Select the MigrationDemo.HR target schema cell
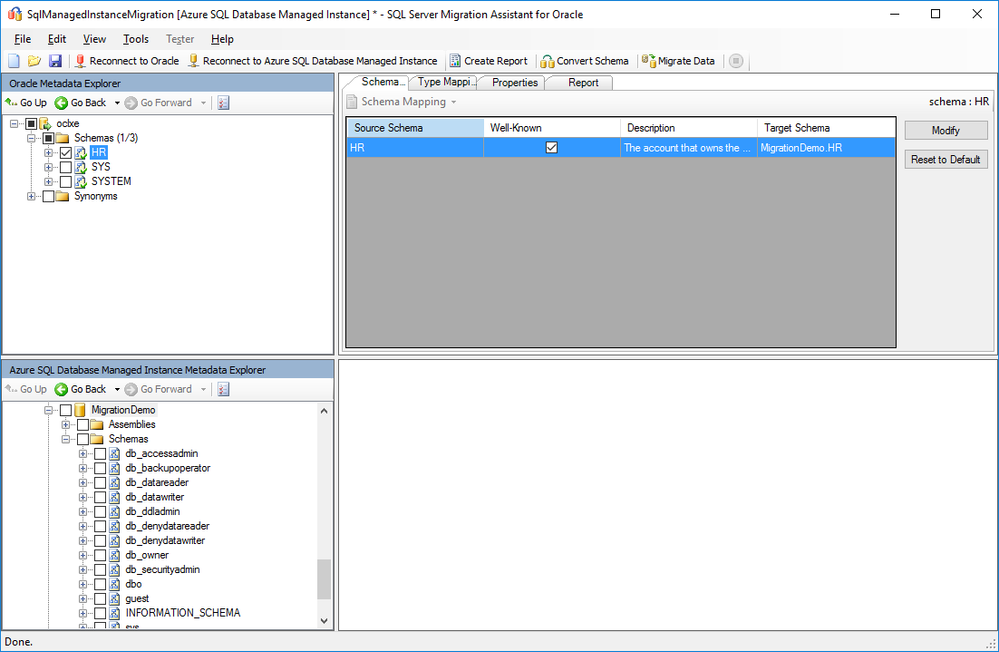Viewport: 999px width, 652px height. (x=826, y=148)
